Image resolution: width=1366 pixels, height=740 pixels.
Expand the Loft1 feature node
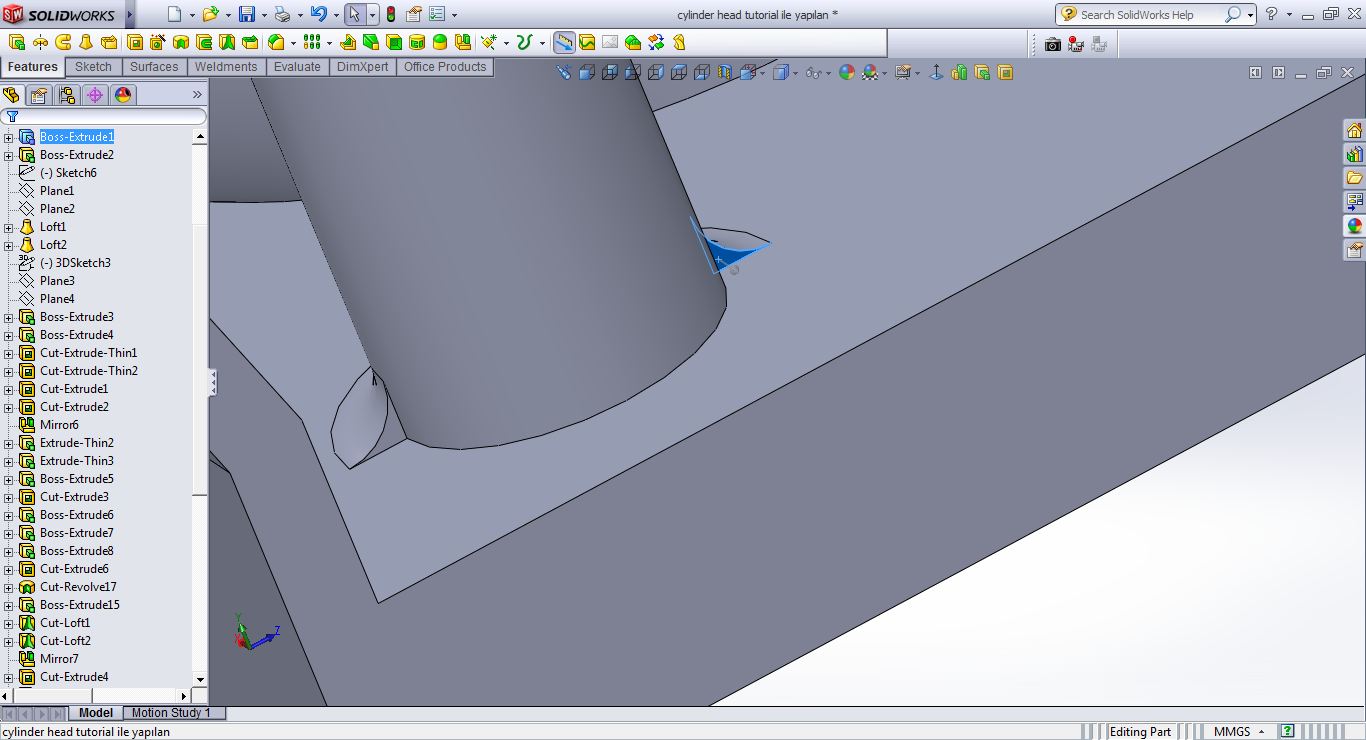[x=9, y=227]
